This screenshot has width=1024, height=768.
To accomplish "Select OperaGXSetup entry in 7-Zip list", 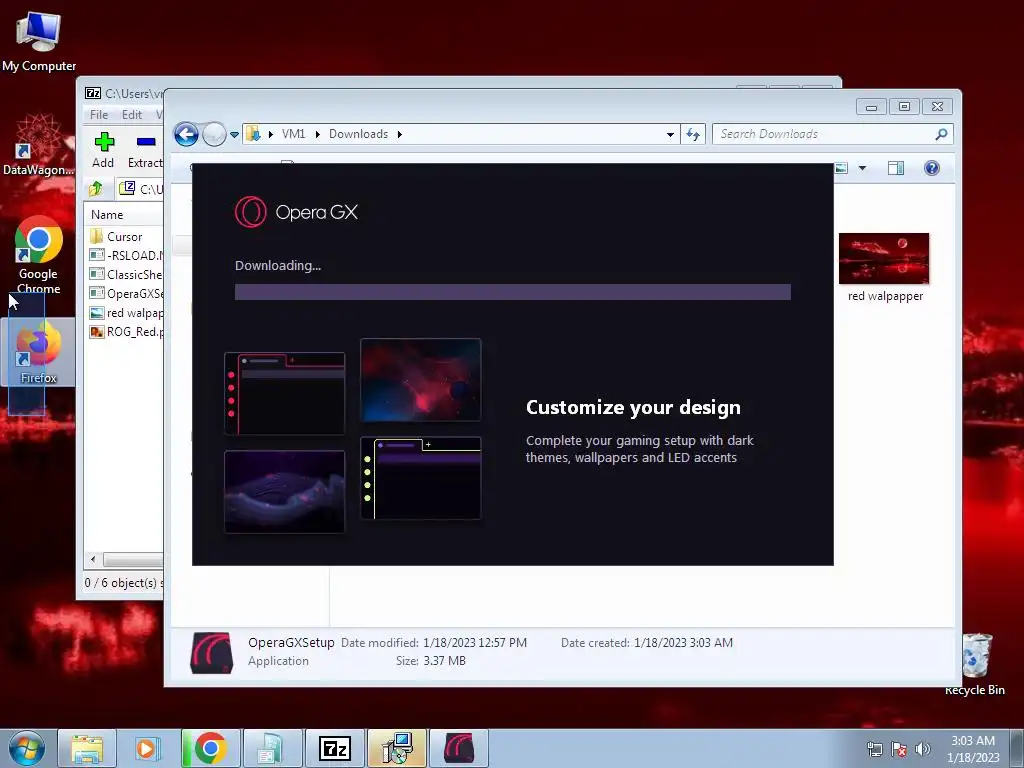I will coord(125,293).
